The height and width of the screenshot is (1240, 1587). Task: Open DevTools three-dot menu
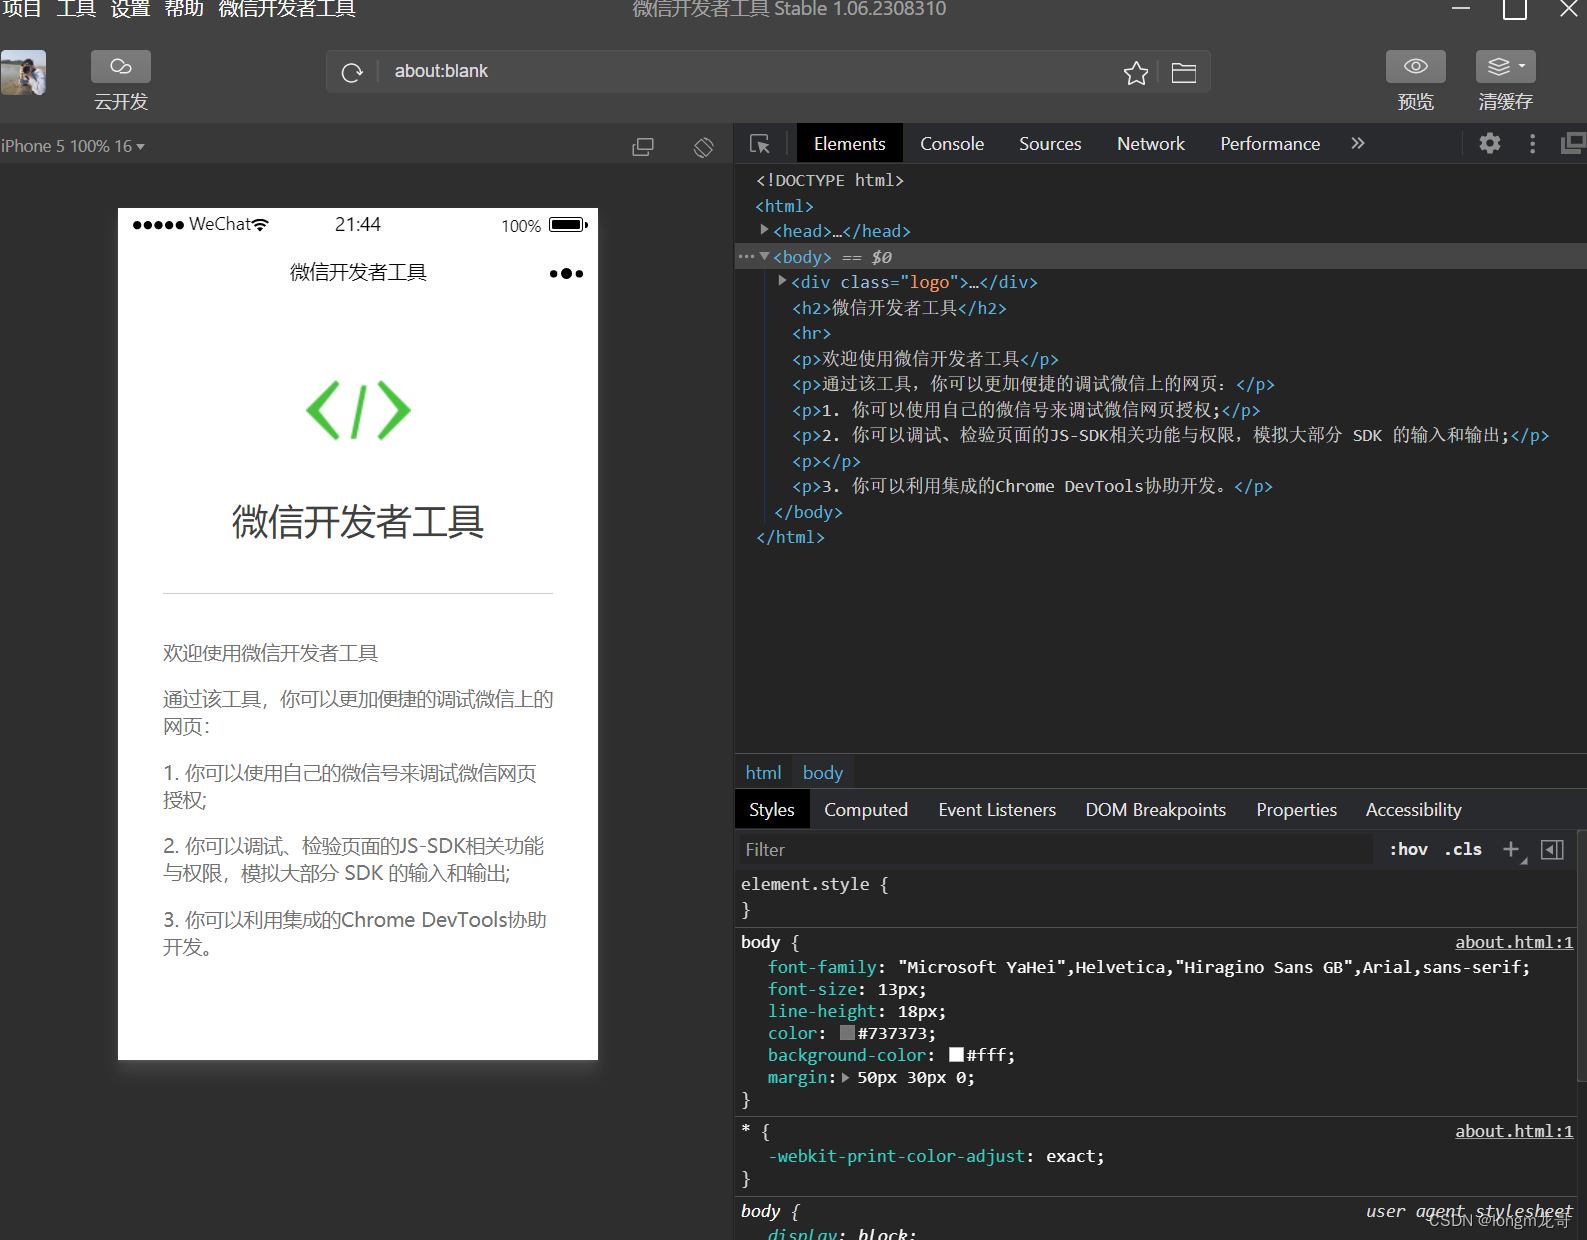tap(1532, 144)
